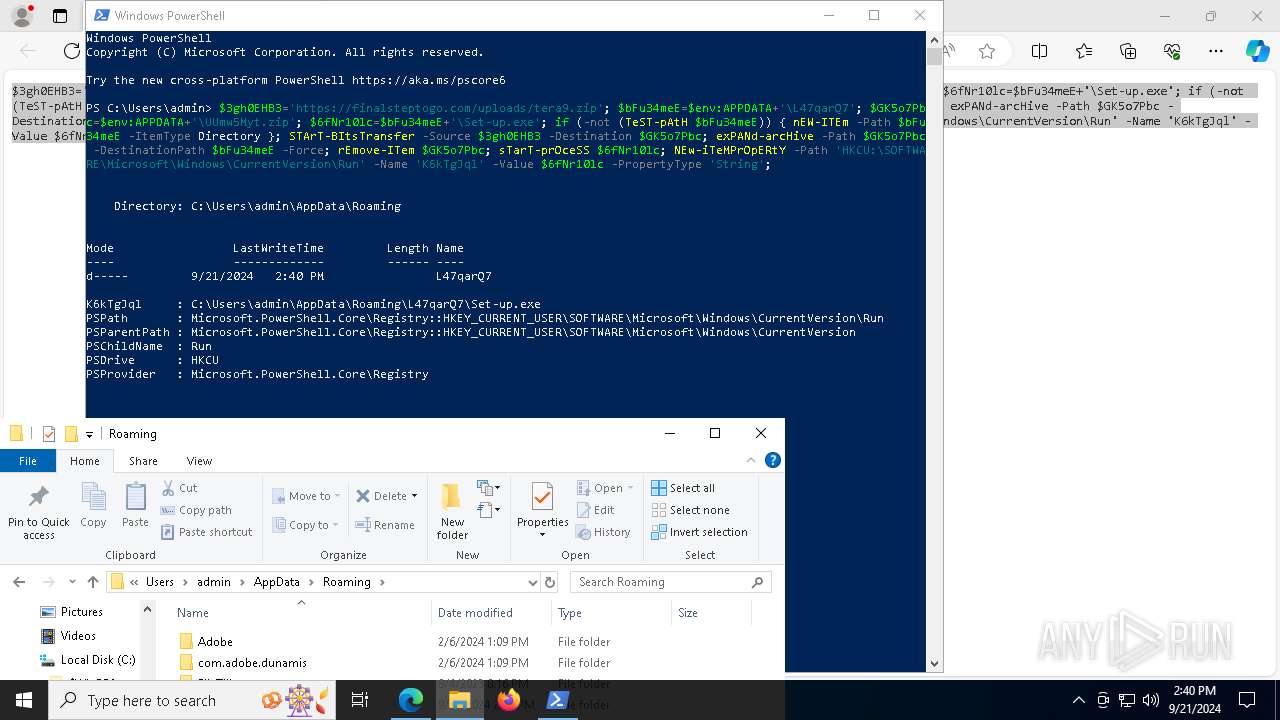The width and height of the screenshot is (1280, 720).
Task: Open recent locations dropdown arrow
Action: pos(72,582)
